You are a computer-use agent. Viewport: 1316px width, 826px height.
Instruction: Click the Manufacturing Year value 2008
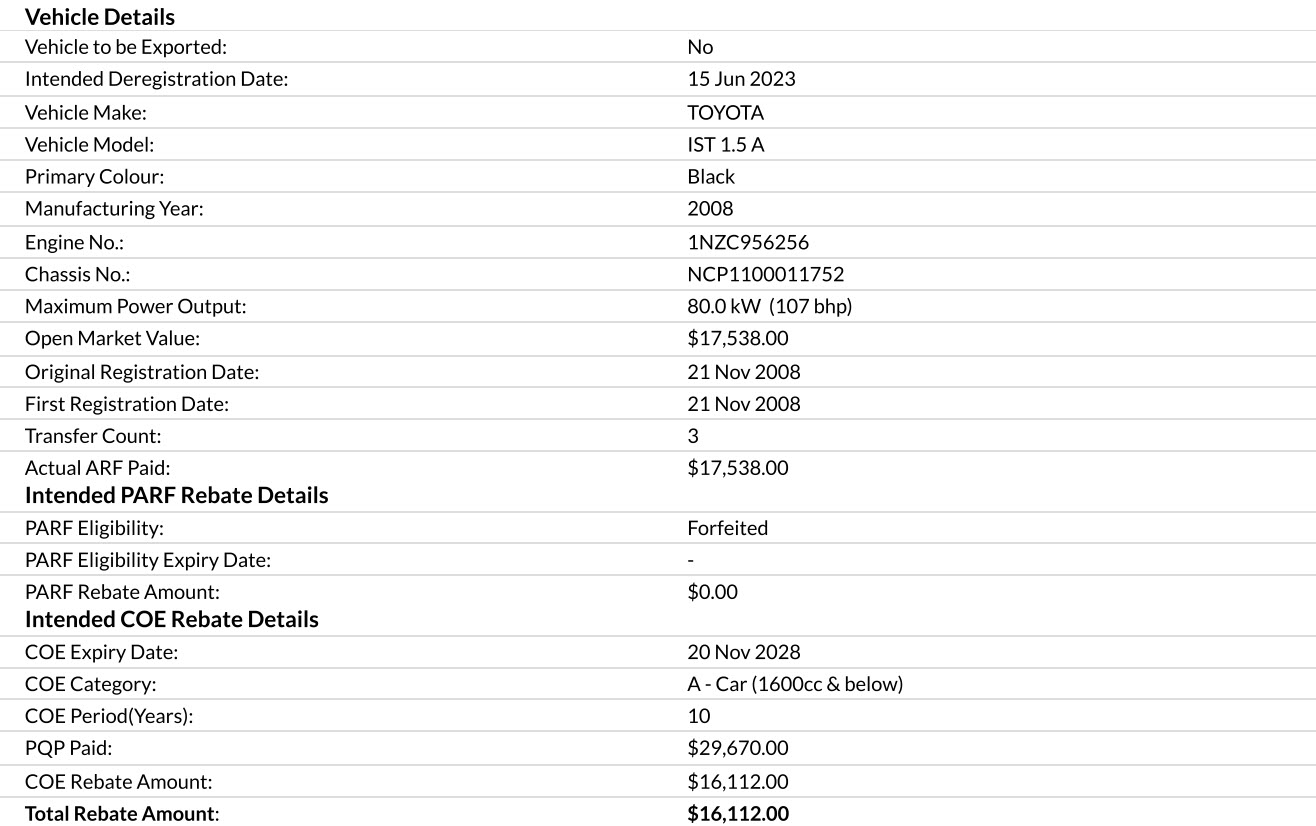pos(710,208)
